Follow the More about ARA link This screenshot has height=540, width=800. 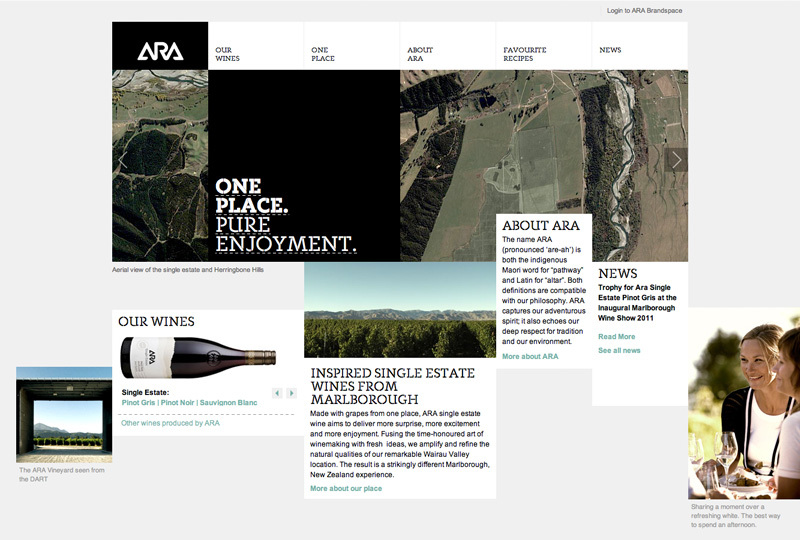[x=530, y=356]
